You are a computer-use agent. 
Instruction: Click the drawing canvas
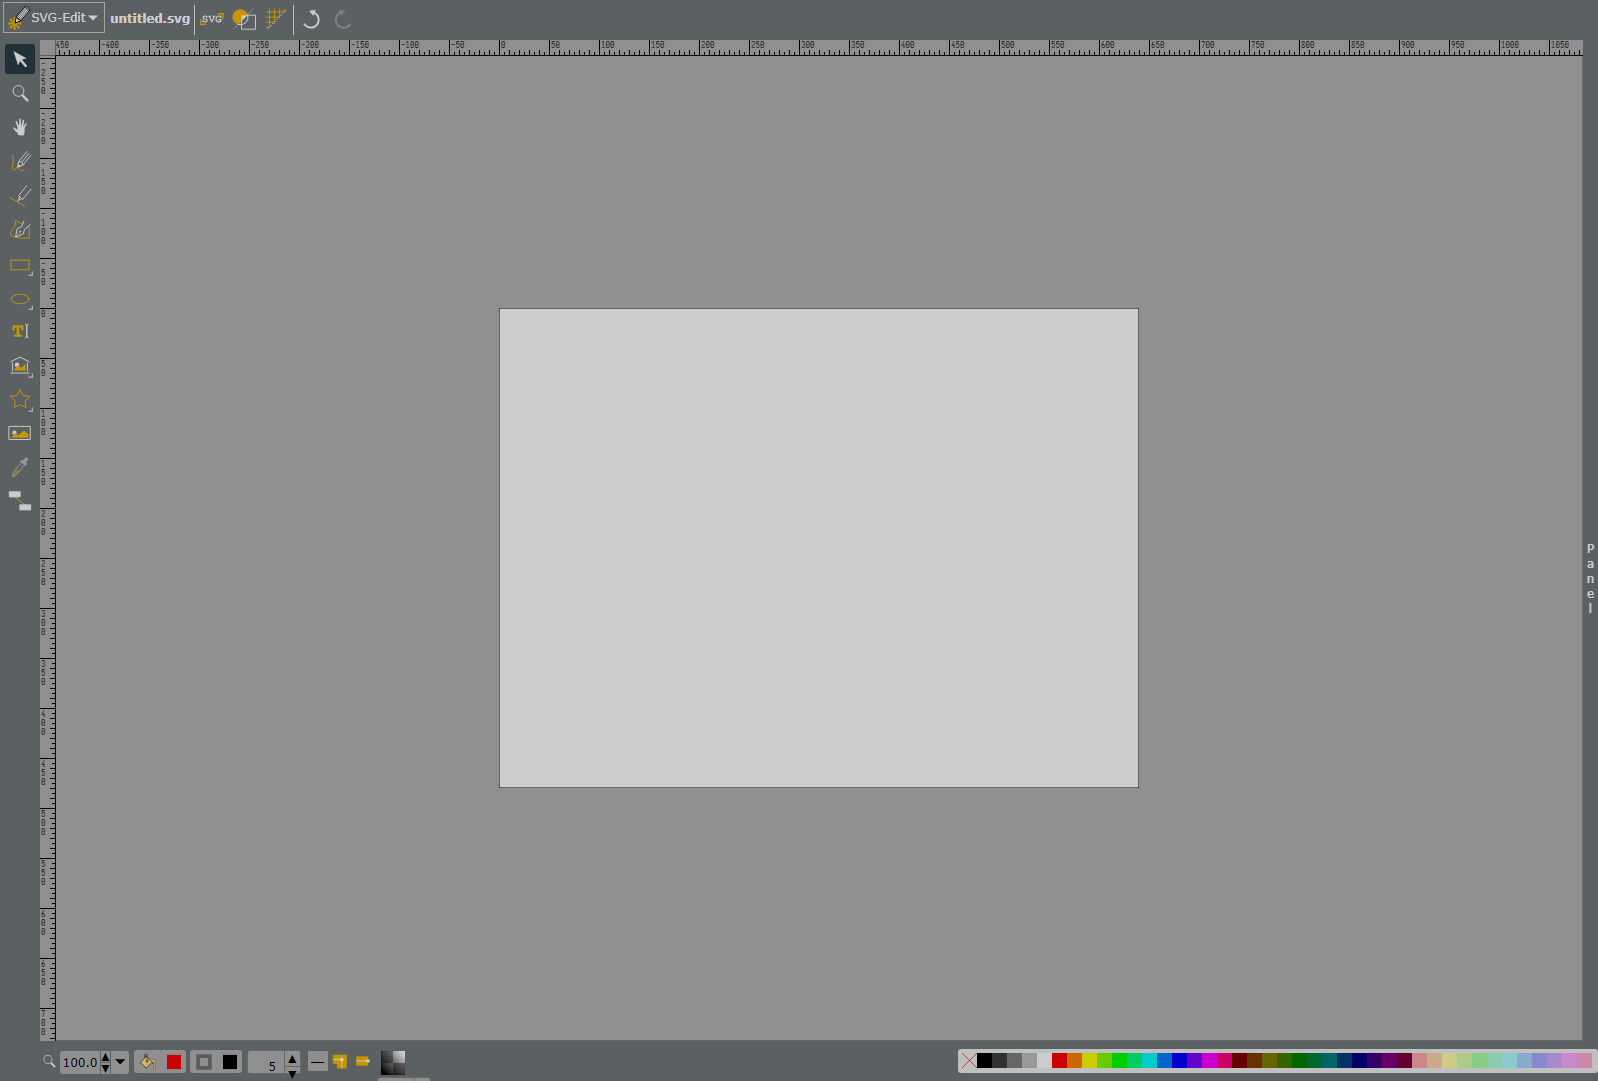[x=819, y=548]
